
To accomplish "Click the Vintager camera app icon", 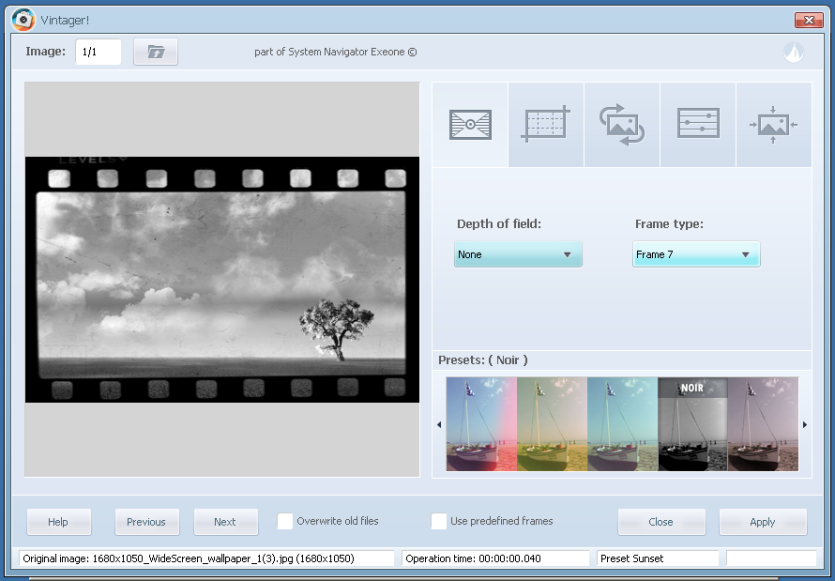I will point(23,20).
